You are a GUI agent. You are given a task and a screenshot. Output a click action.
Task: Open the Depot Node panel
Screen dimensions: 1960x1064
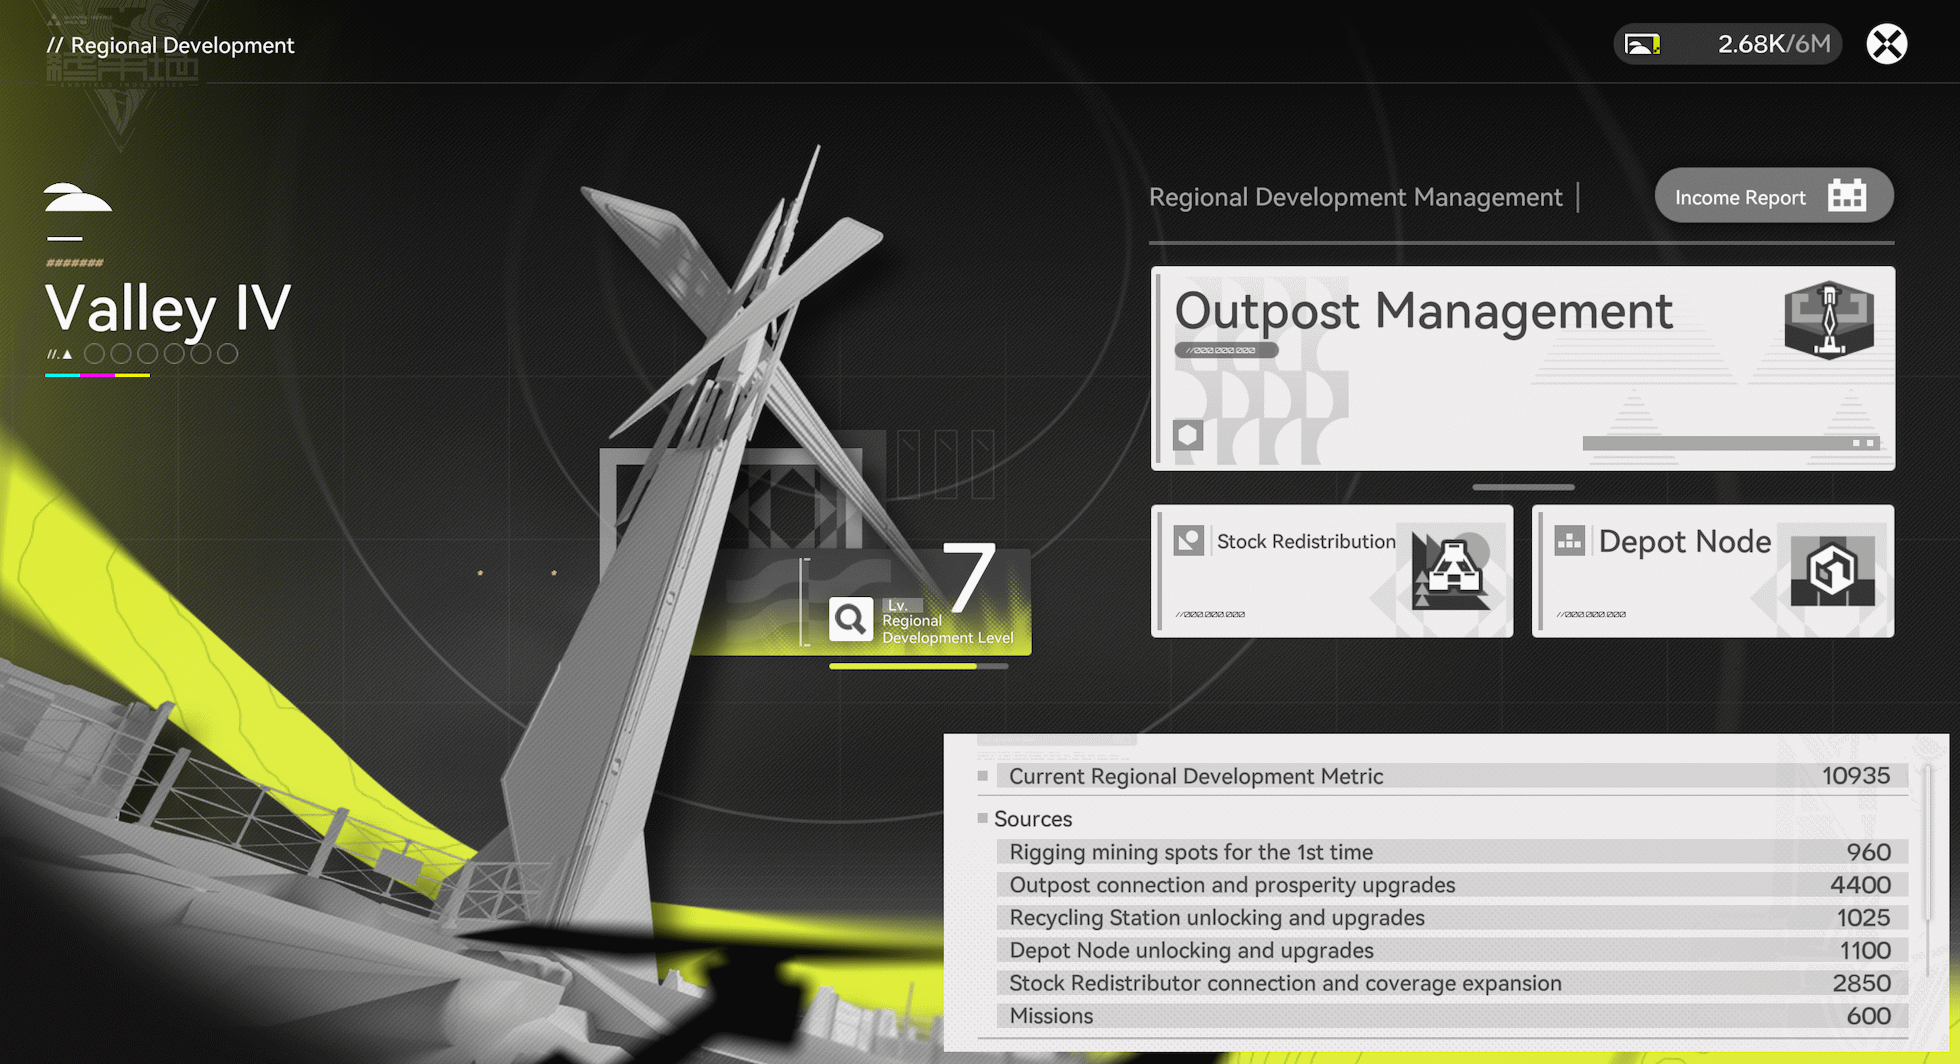click(1713, 571)
